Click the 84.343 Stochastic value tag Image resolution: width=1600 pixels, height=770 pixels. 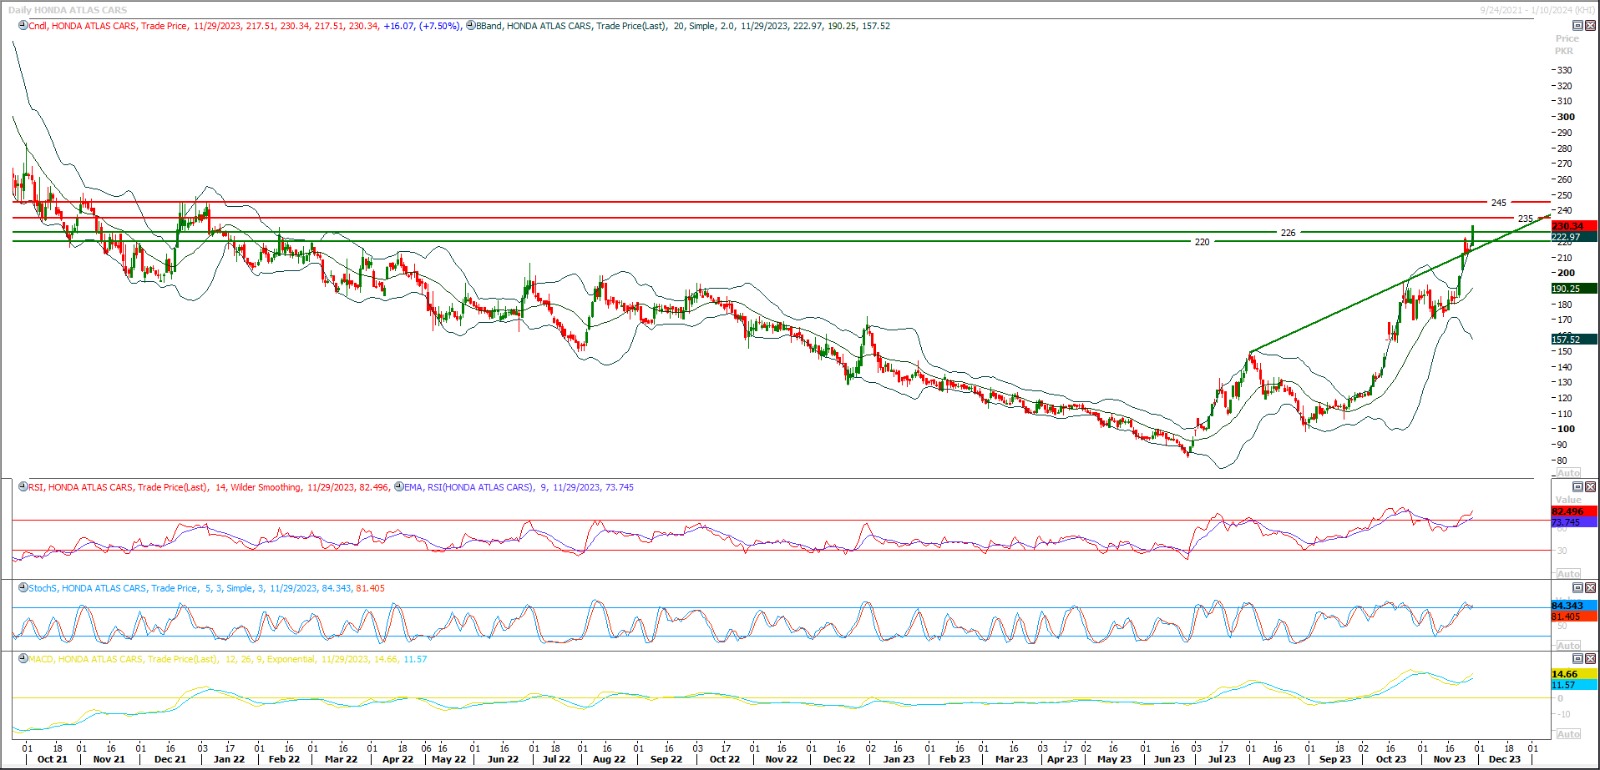[x=1573, y=605]
